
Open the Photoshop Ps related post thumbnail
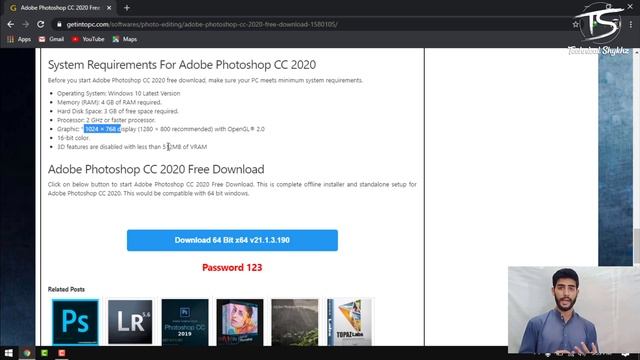tap(76, 322)
